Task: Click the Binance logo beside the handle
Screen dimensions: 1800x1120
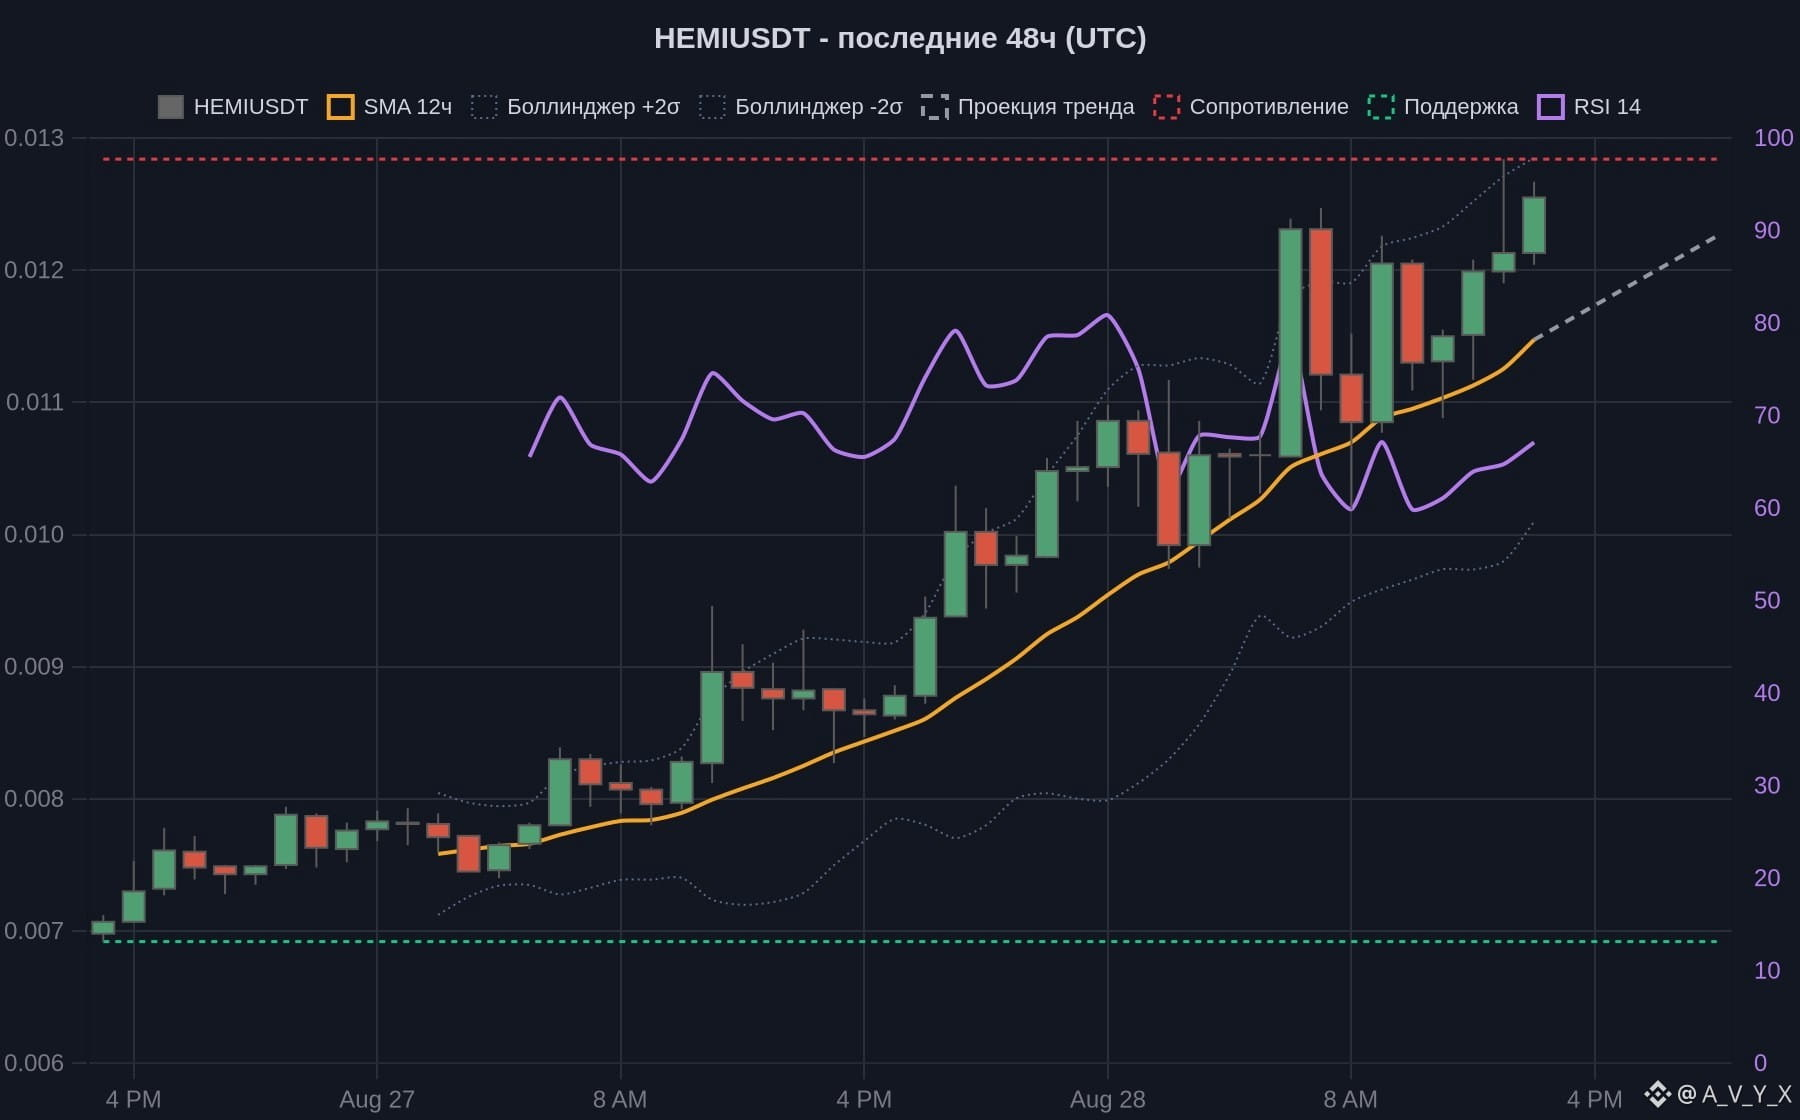Action: [1659, 1095]
